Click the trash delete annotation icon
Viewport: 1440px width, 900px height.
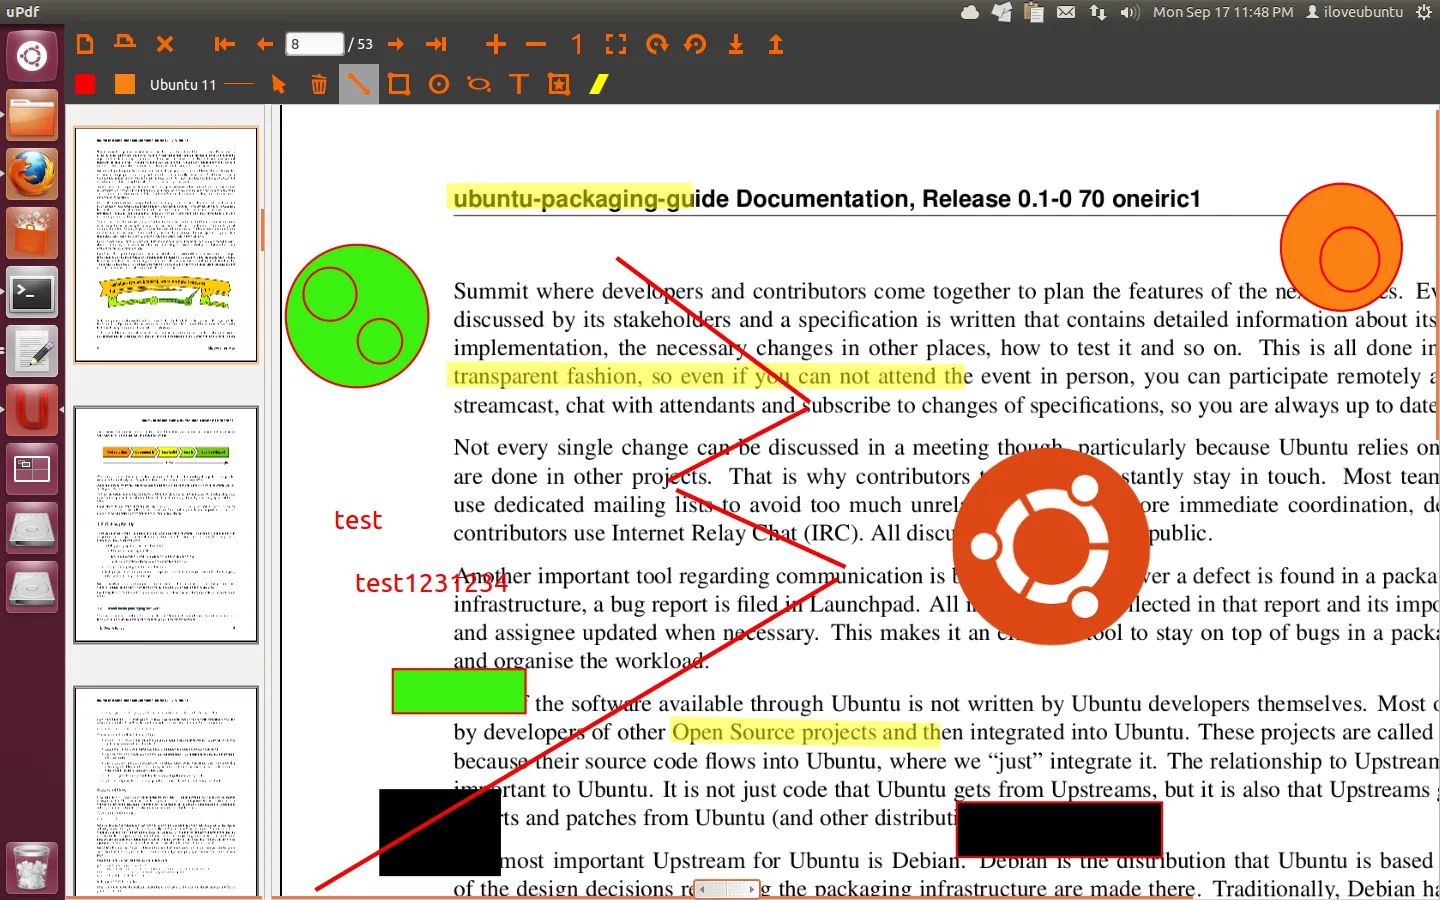click(x=318, y=85)
